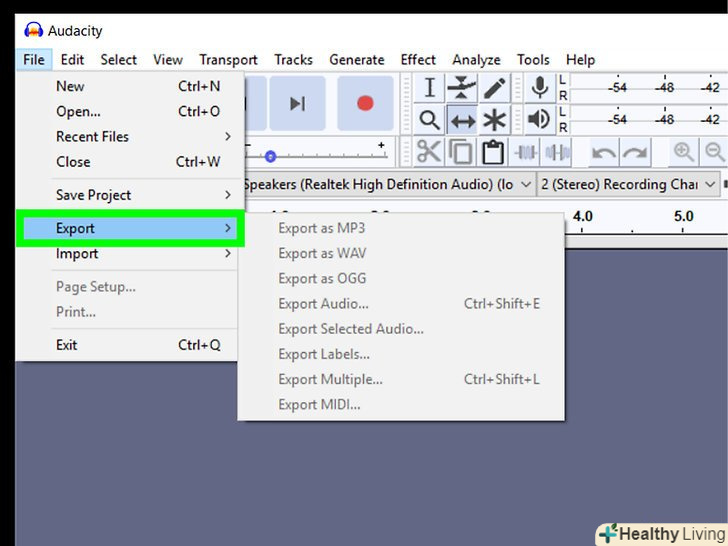
Task: Open the Generate menu
Action: click(357, 60)
